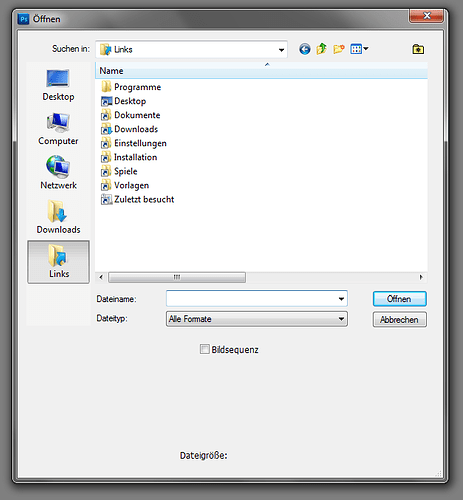This screenshot has height=500, width=463.
Task: Click the right arrow of horizontal scrollbar
Action: [421, 277]
